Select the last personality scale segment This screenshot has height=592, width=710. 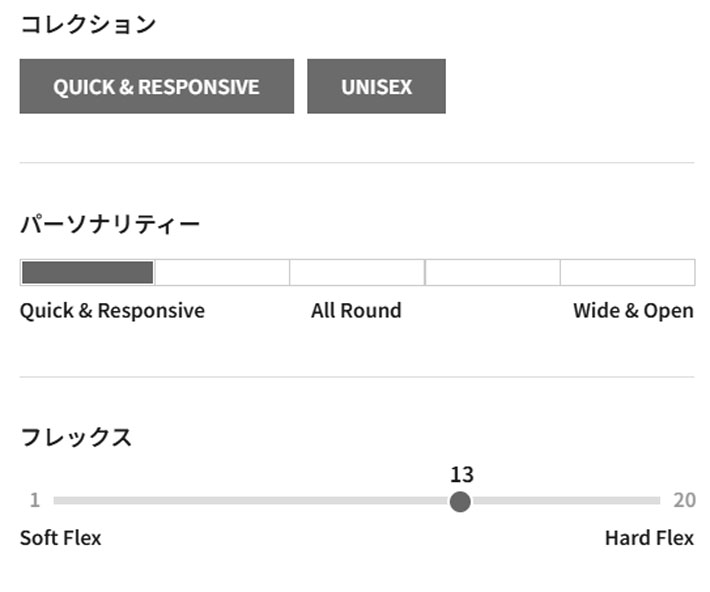(627, 272)
